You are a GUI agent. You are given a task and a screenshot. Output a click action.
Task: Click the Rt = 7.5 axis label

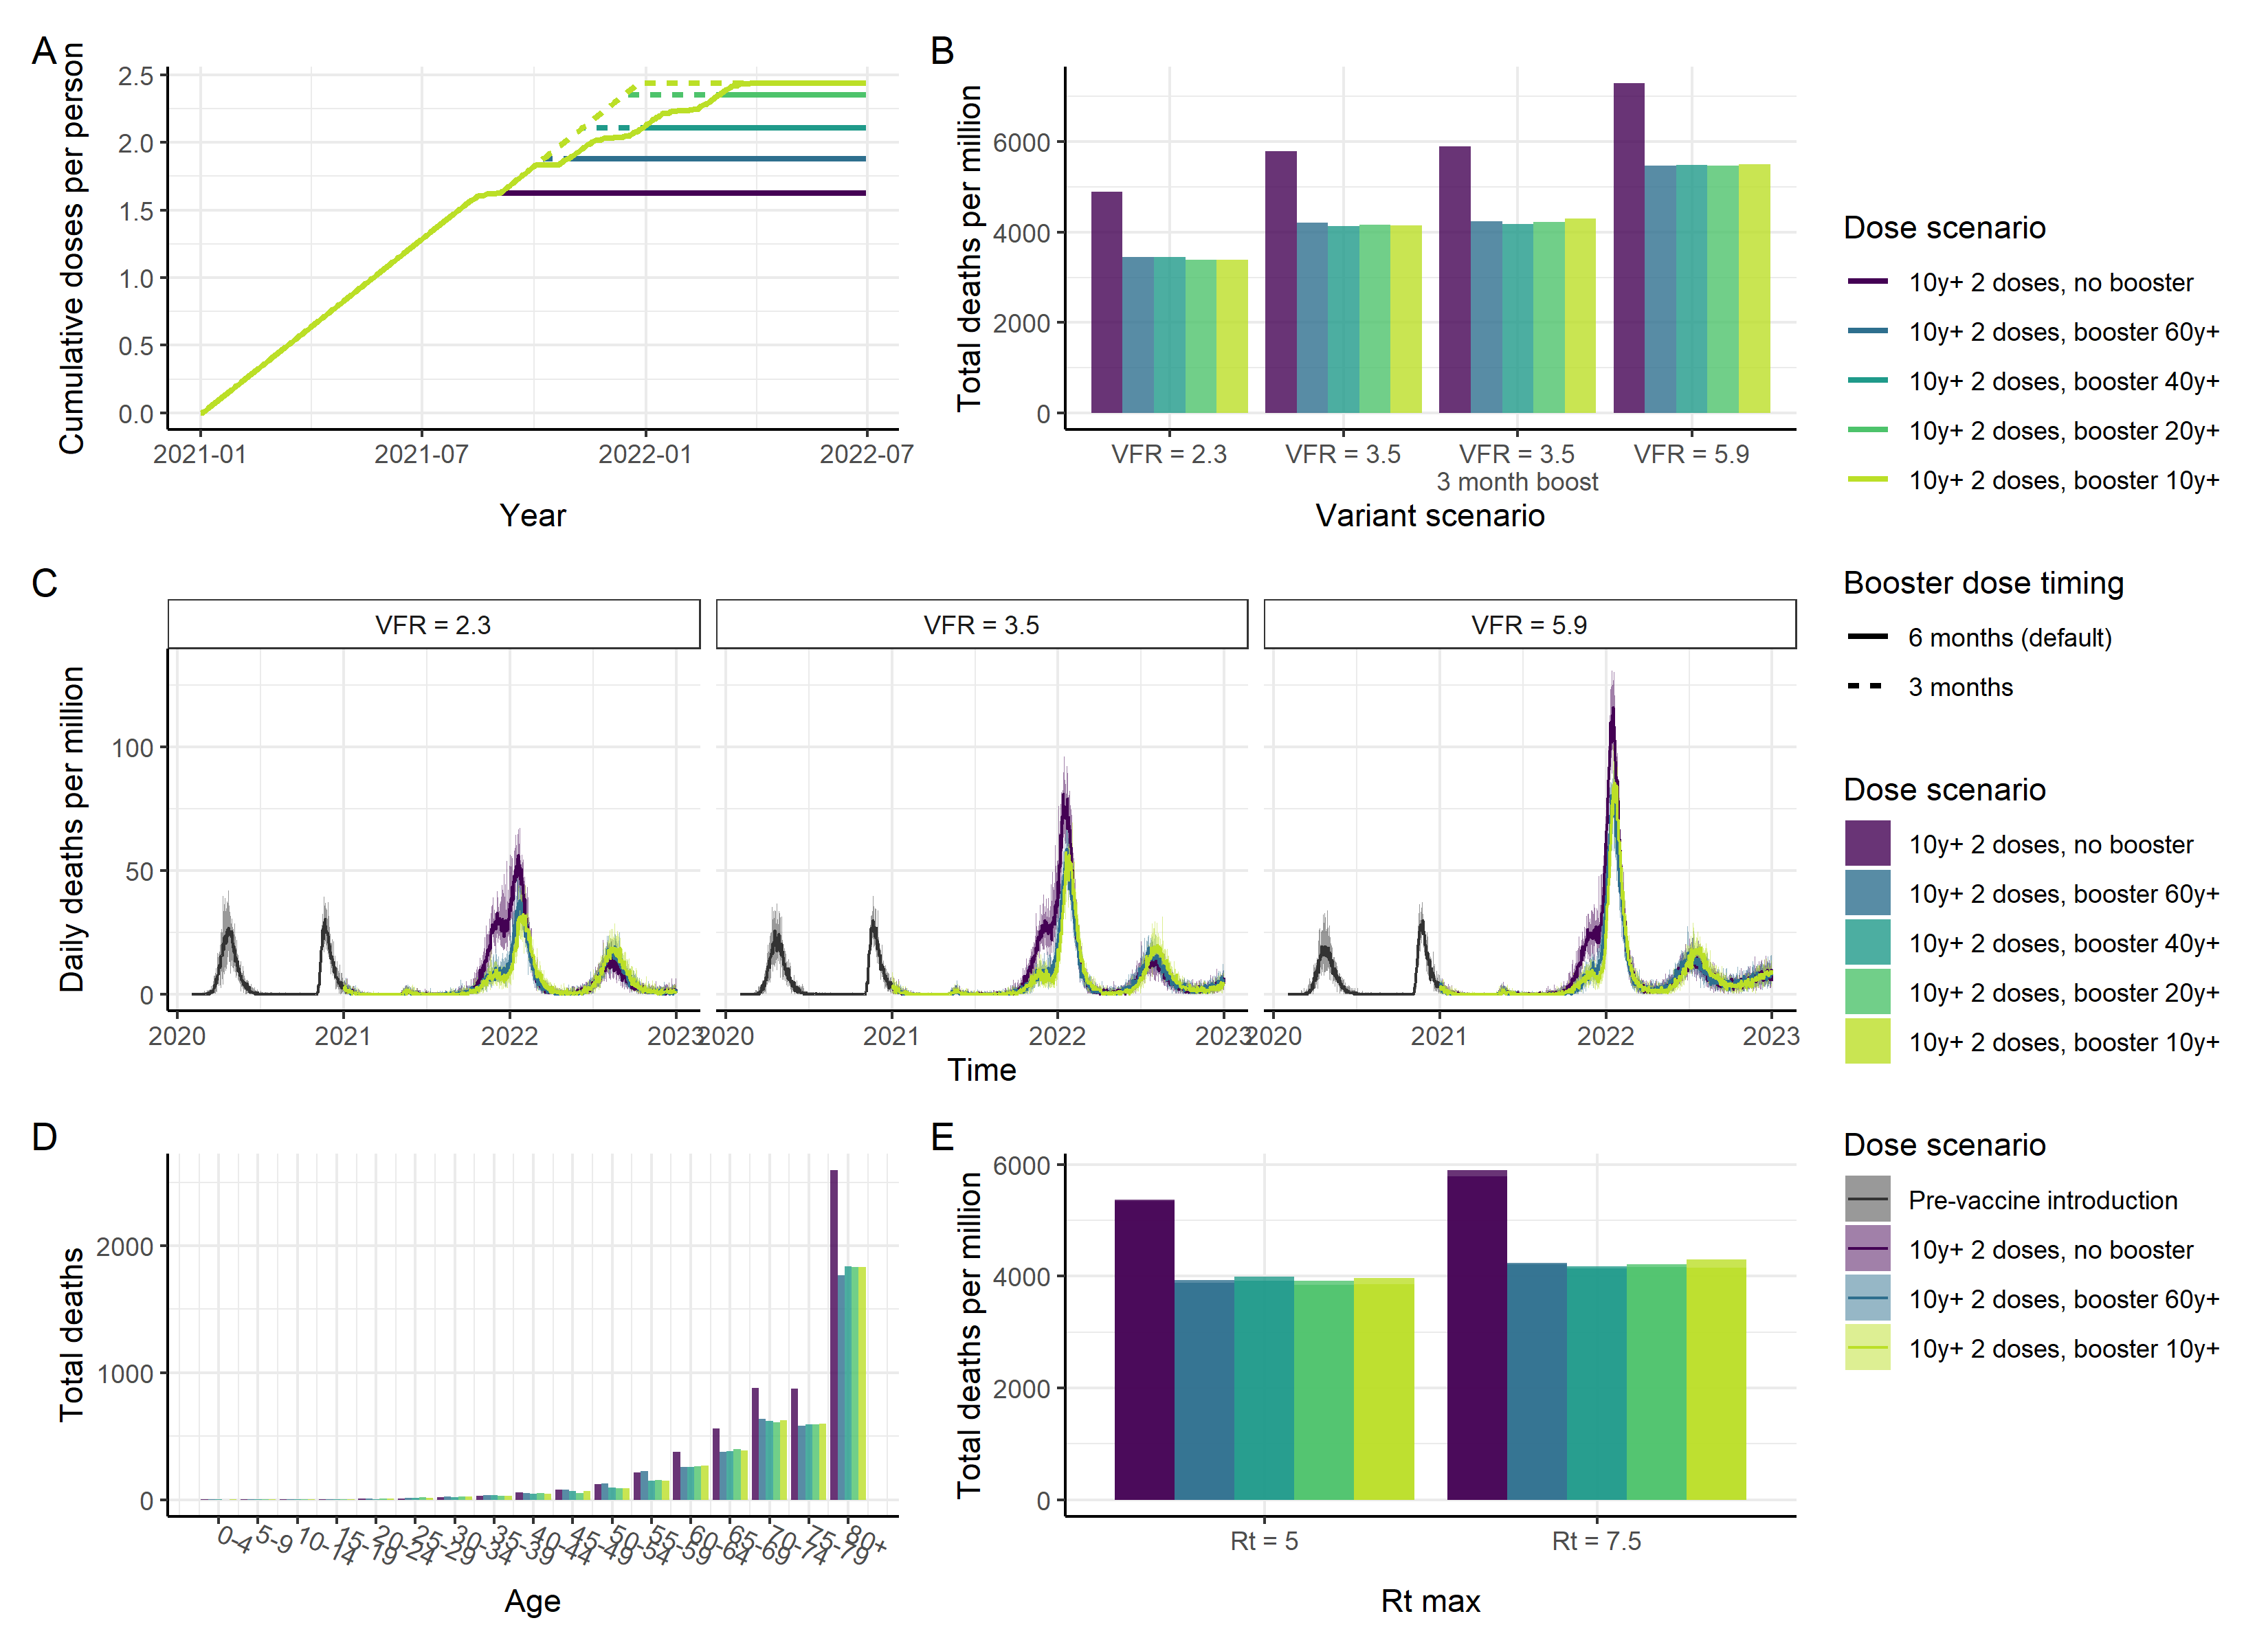coord(1596,1541)
